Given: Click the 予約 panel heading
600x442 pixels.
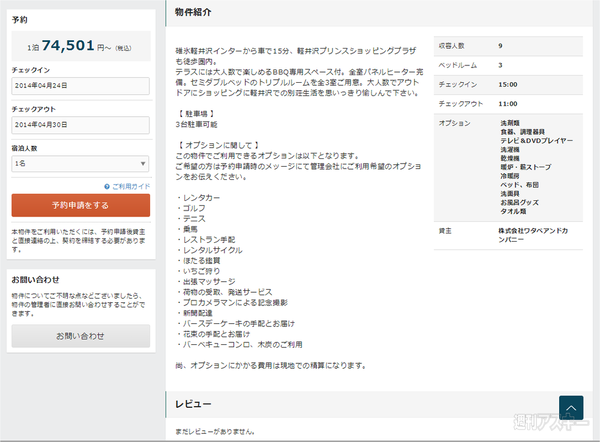Looking at the screenshot, I should pos(20,20).
